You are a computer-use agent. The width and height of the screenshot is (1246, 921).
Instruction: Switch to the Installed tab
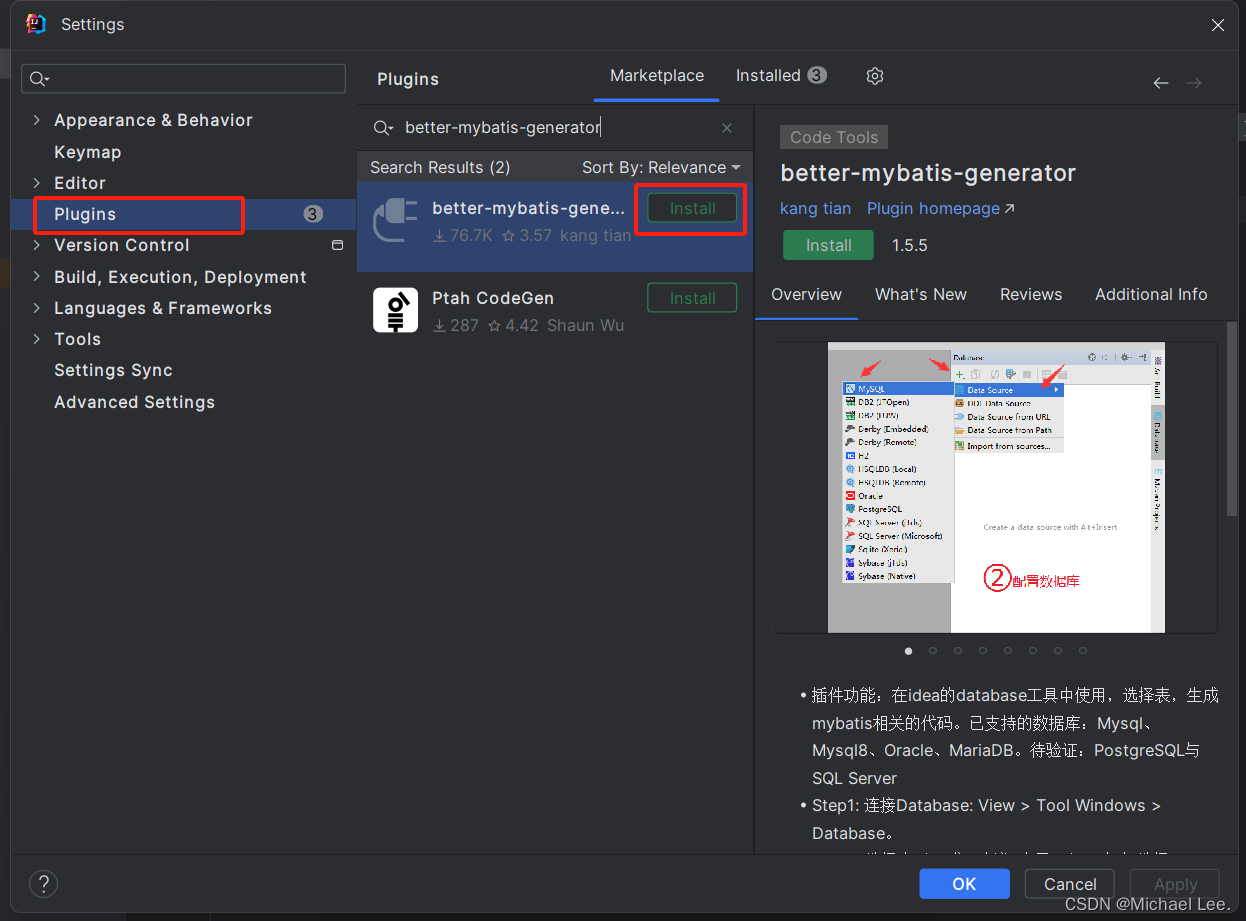click(x=781, y=76)
